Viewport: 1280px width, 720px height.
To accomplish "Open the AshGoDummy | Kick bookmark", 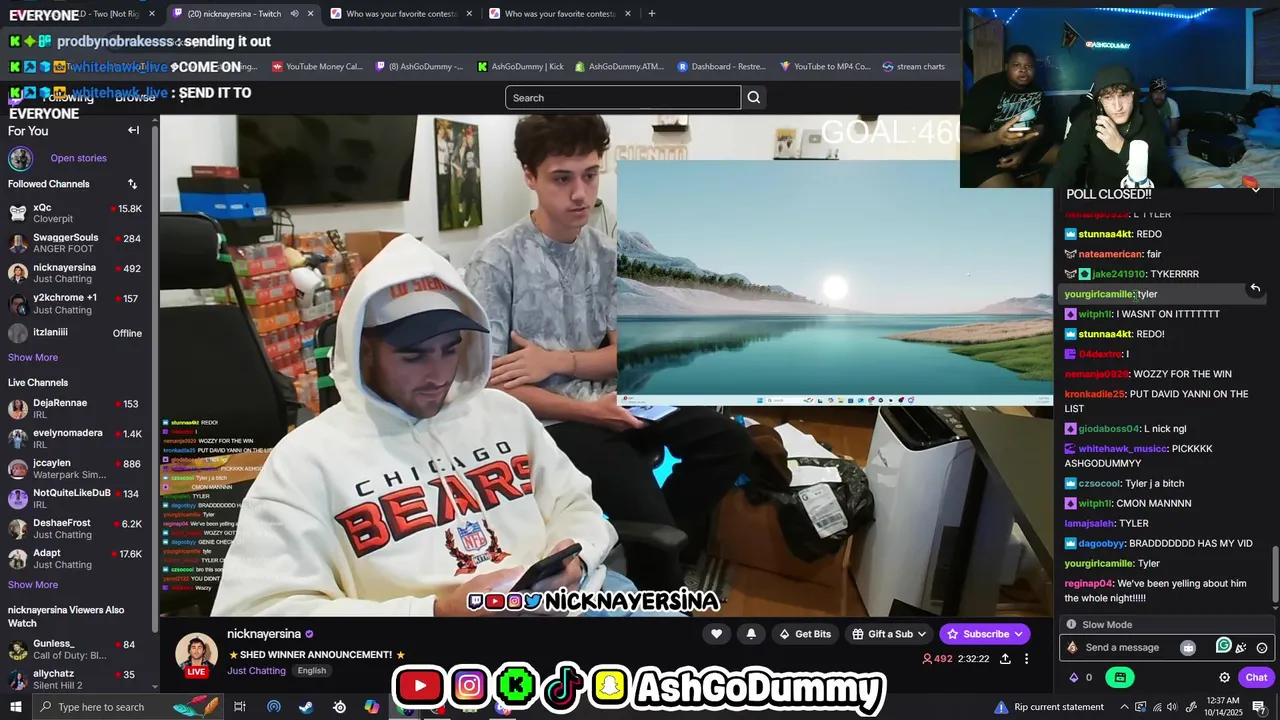I will point(520,67).
